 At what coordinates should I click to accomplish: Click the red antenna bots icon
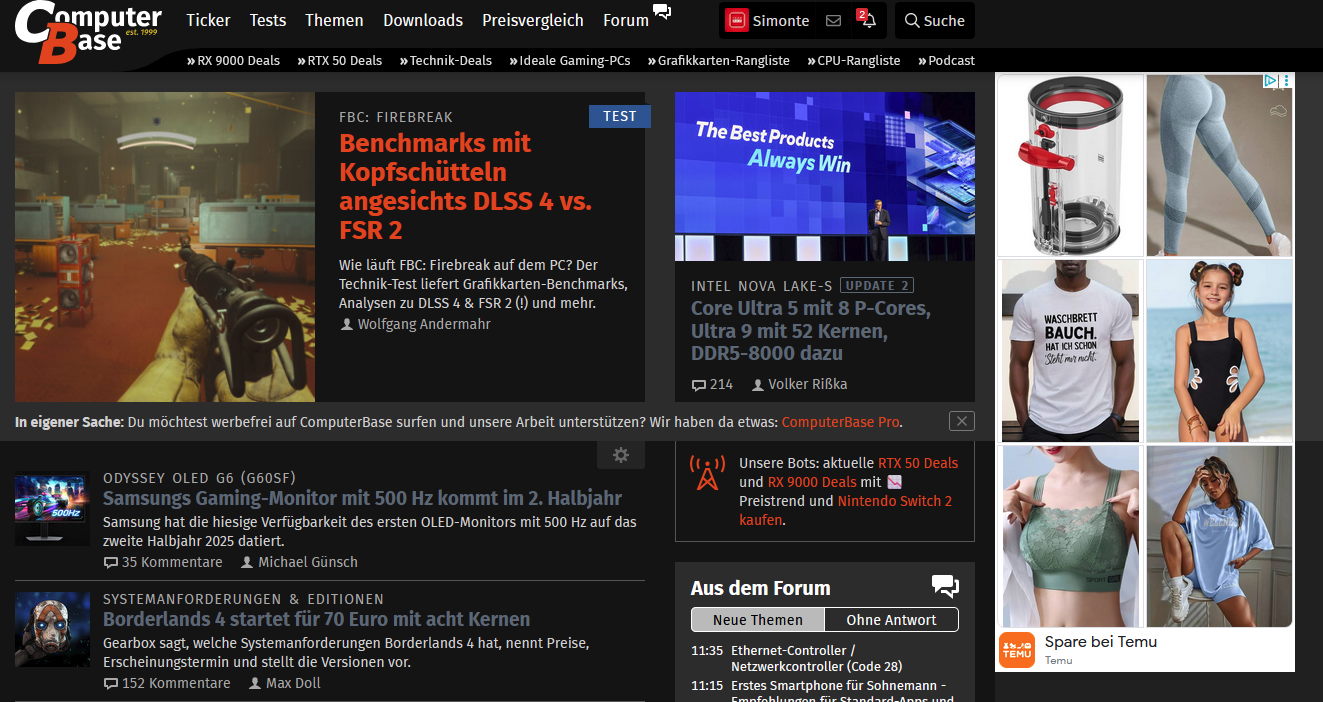click(707, 473)
